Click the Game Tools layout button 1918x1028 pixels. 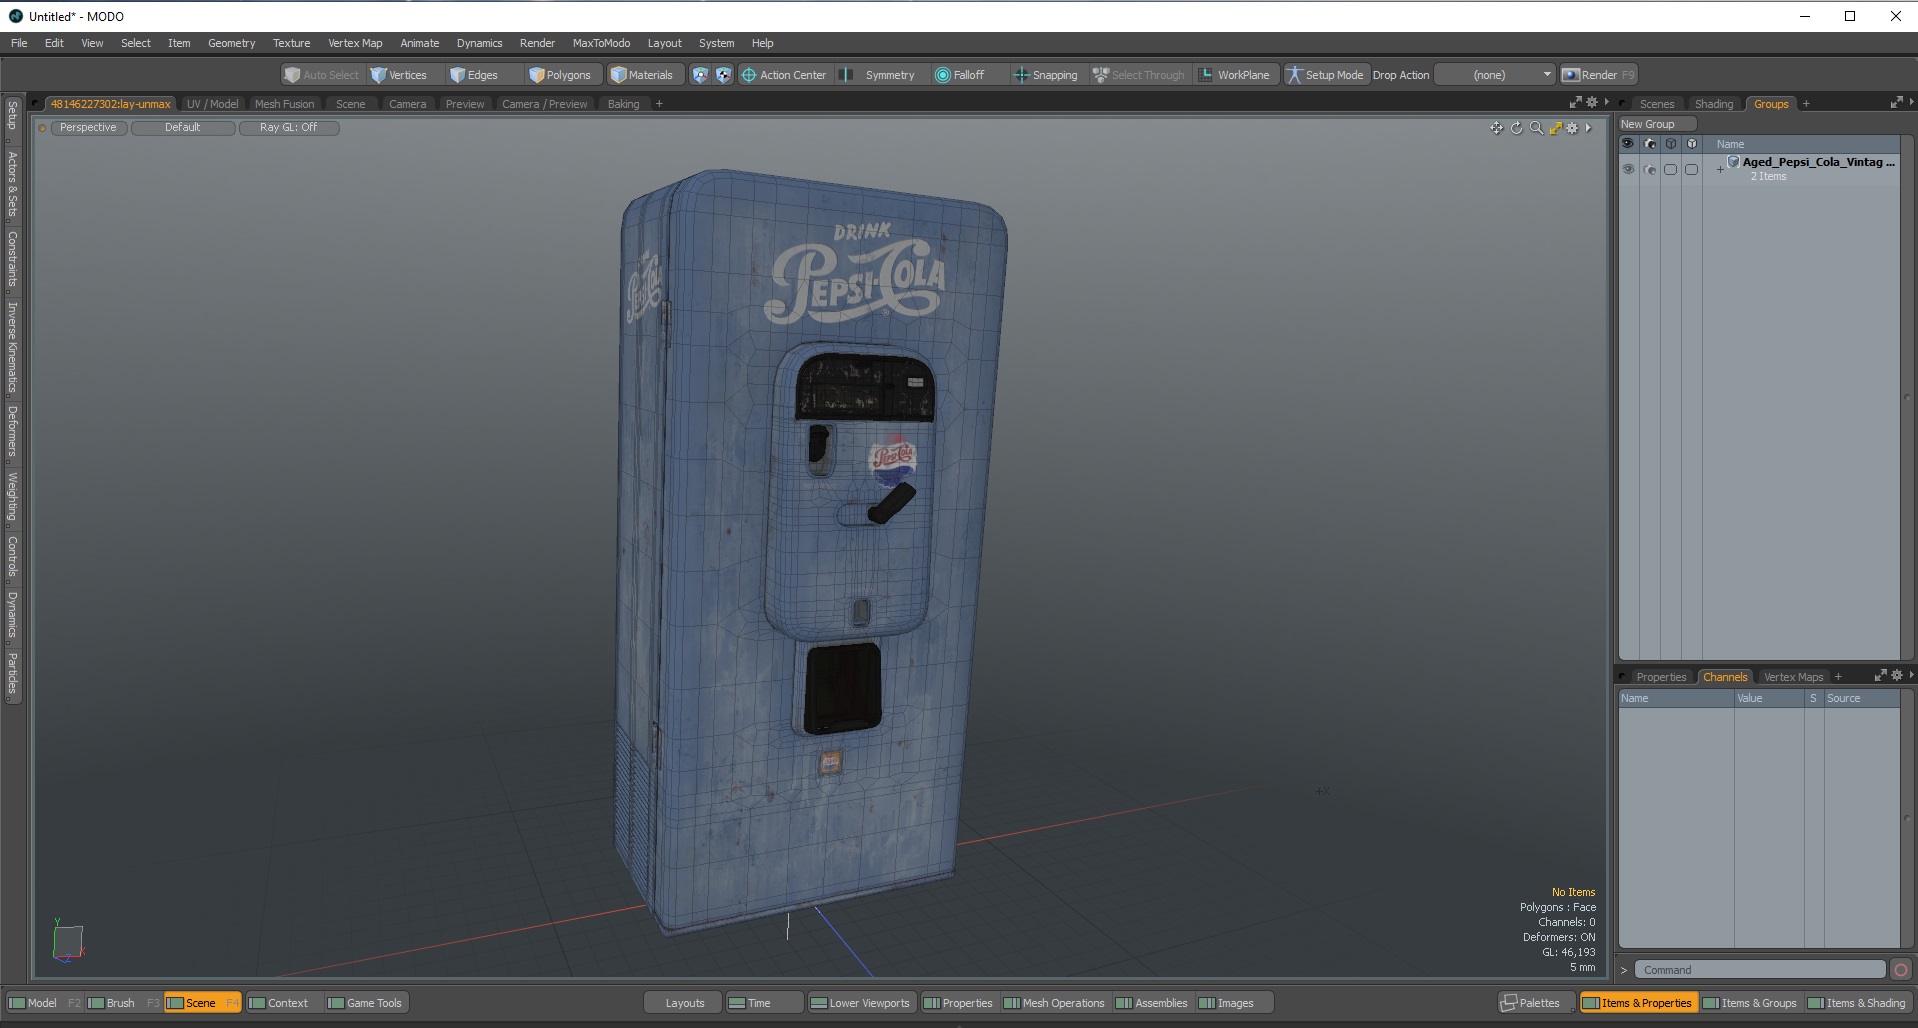365,1003
